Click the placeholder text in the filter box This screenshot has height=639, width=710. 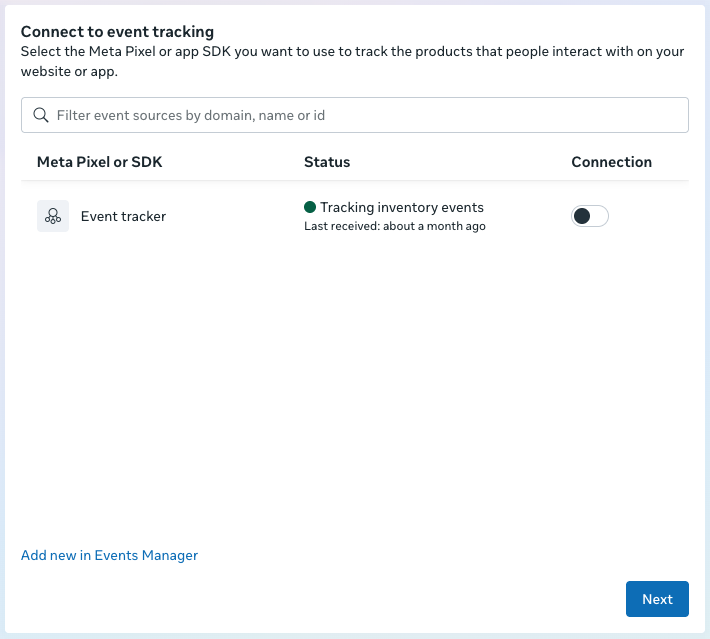click(190, 115)
